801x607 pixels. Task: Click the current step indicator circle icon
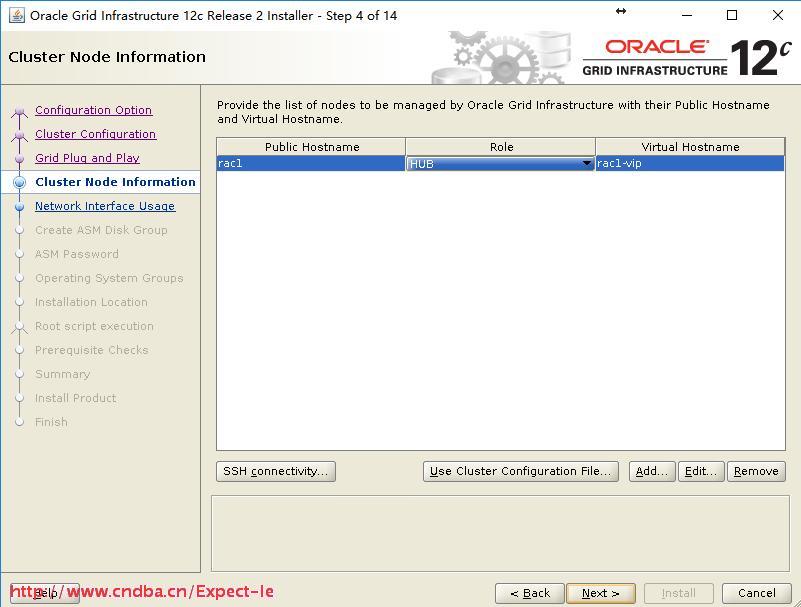[19, 182]
